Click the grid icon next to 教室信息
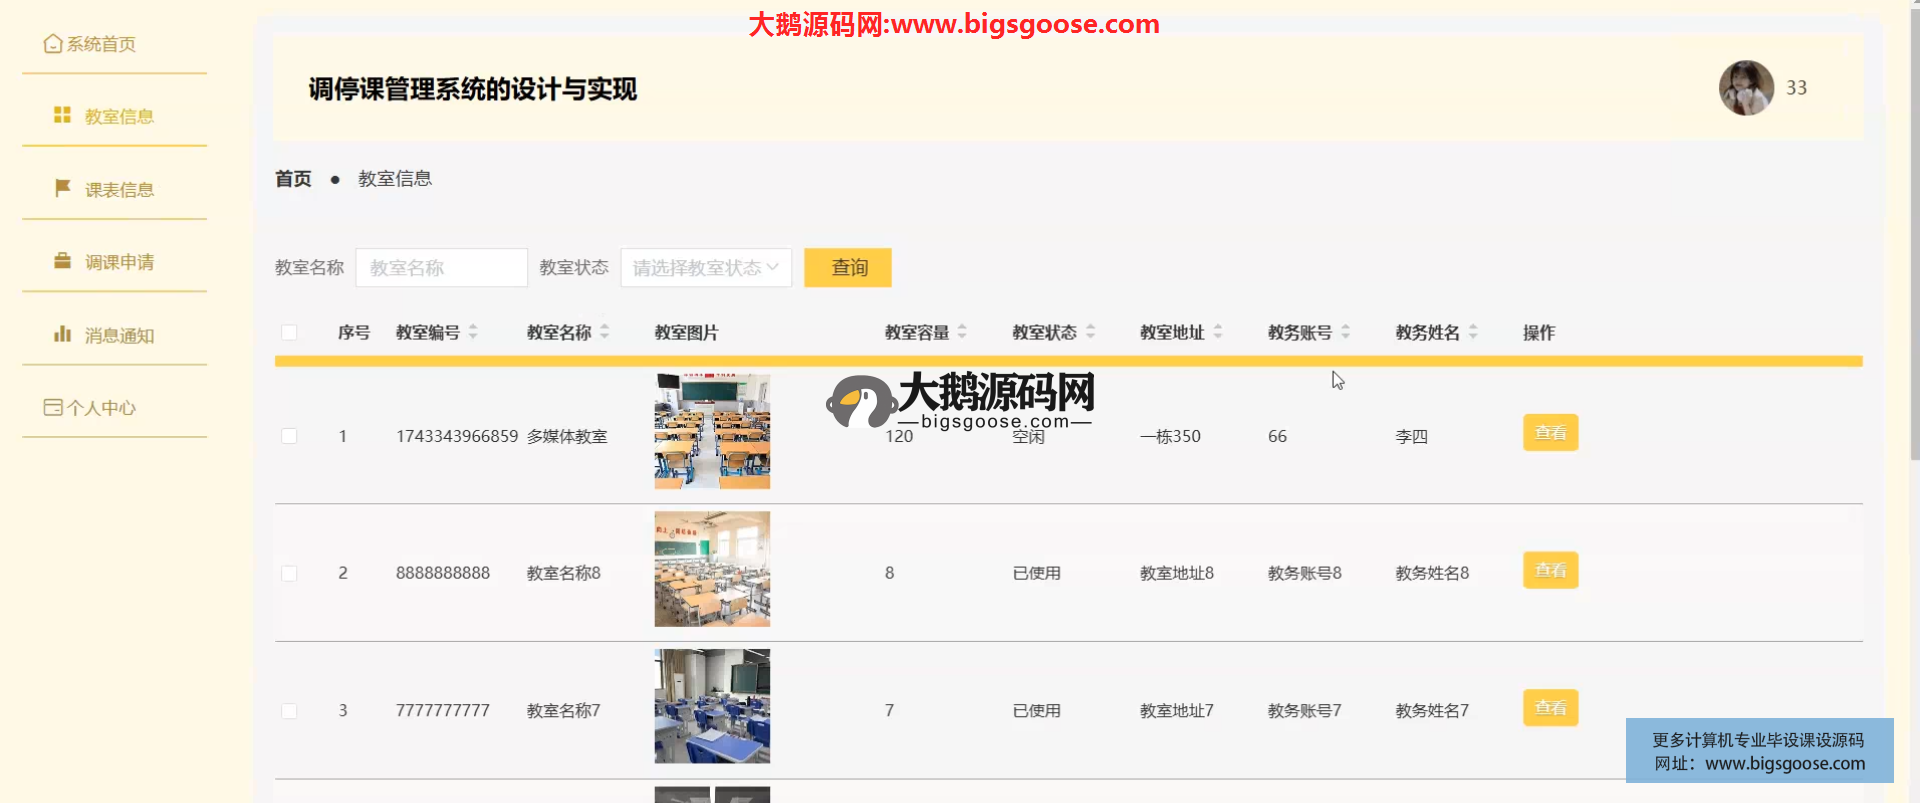The width and height of the screenshot is (1920, 803). [62, 116]
